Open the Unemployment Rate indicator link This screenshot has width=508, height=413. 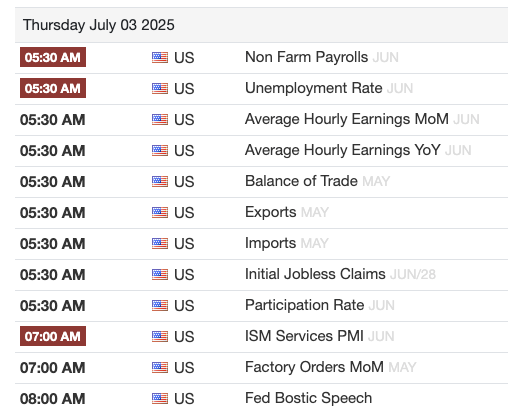(x=314, y=88)
